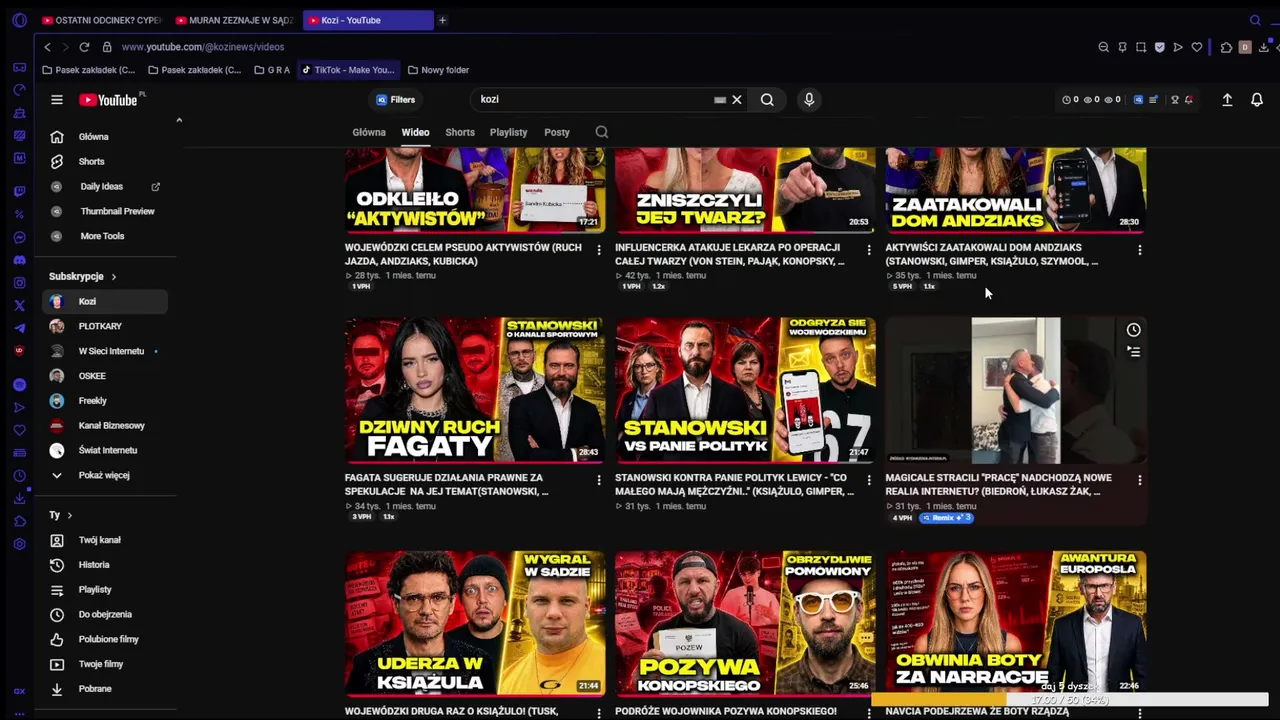
Task: Click the browser address bar URL
Action: [x=203, y=47]
